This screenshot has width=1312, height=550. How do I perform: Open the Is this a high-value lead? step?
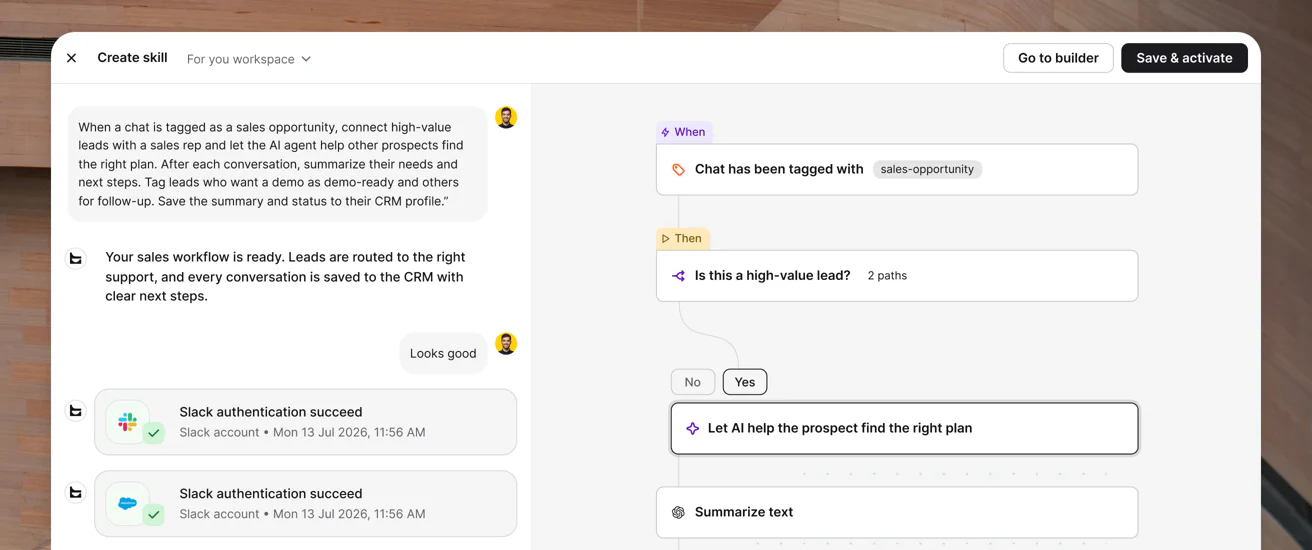tap(897, 275)
